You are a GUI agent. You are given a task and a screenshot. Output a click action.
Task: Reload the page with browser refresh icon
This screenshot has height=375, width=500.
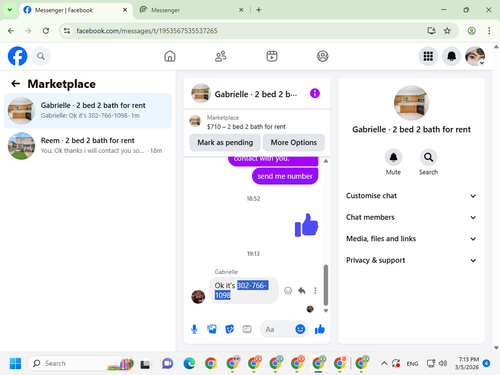click(x=46, y=31)
